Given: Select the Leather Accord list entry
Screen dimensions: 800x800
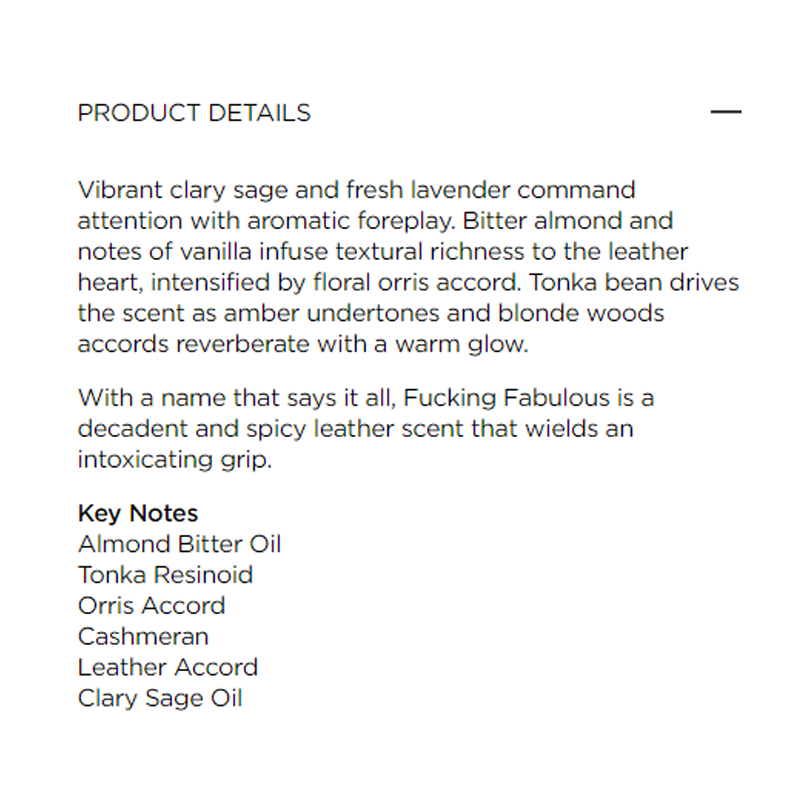Looking at the screenshot, I should [x=167, y=667].
